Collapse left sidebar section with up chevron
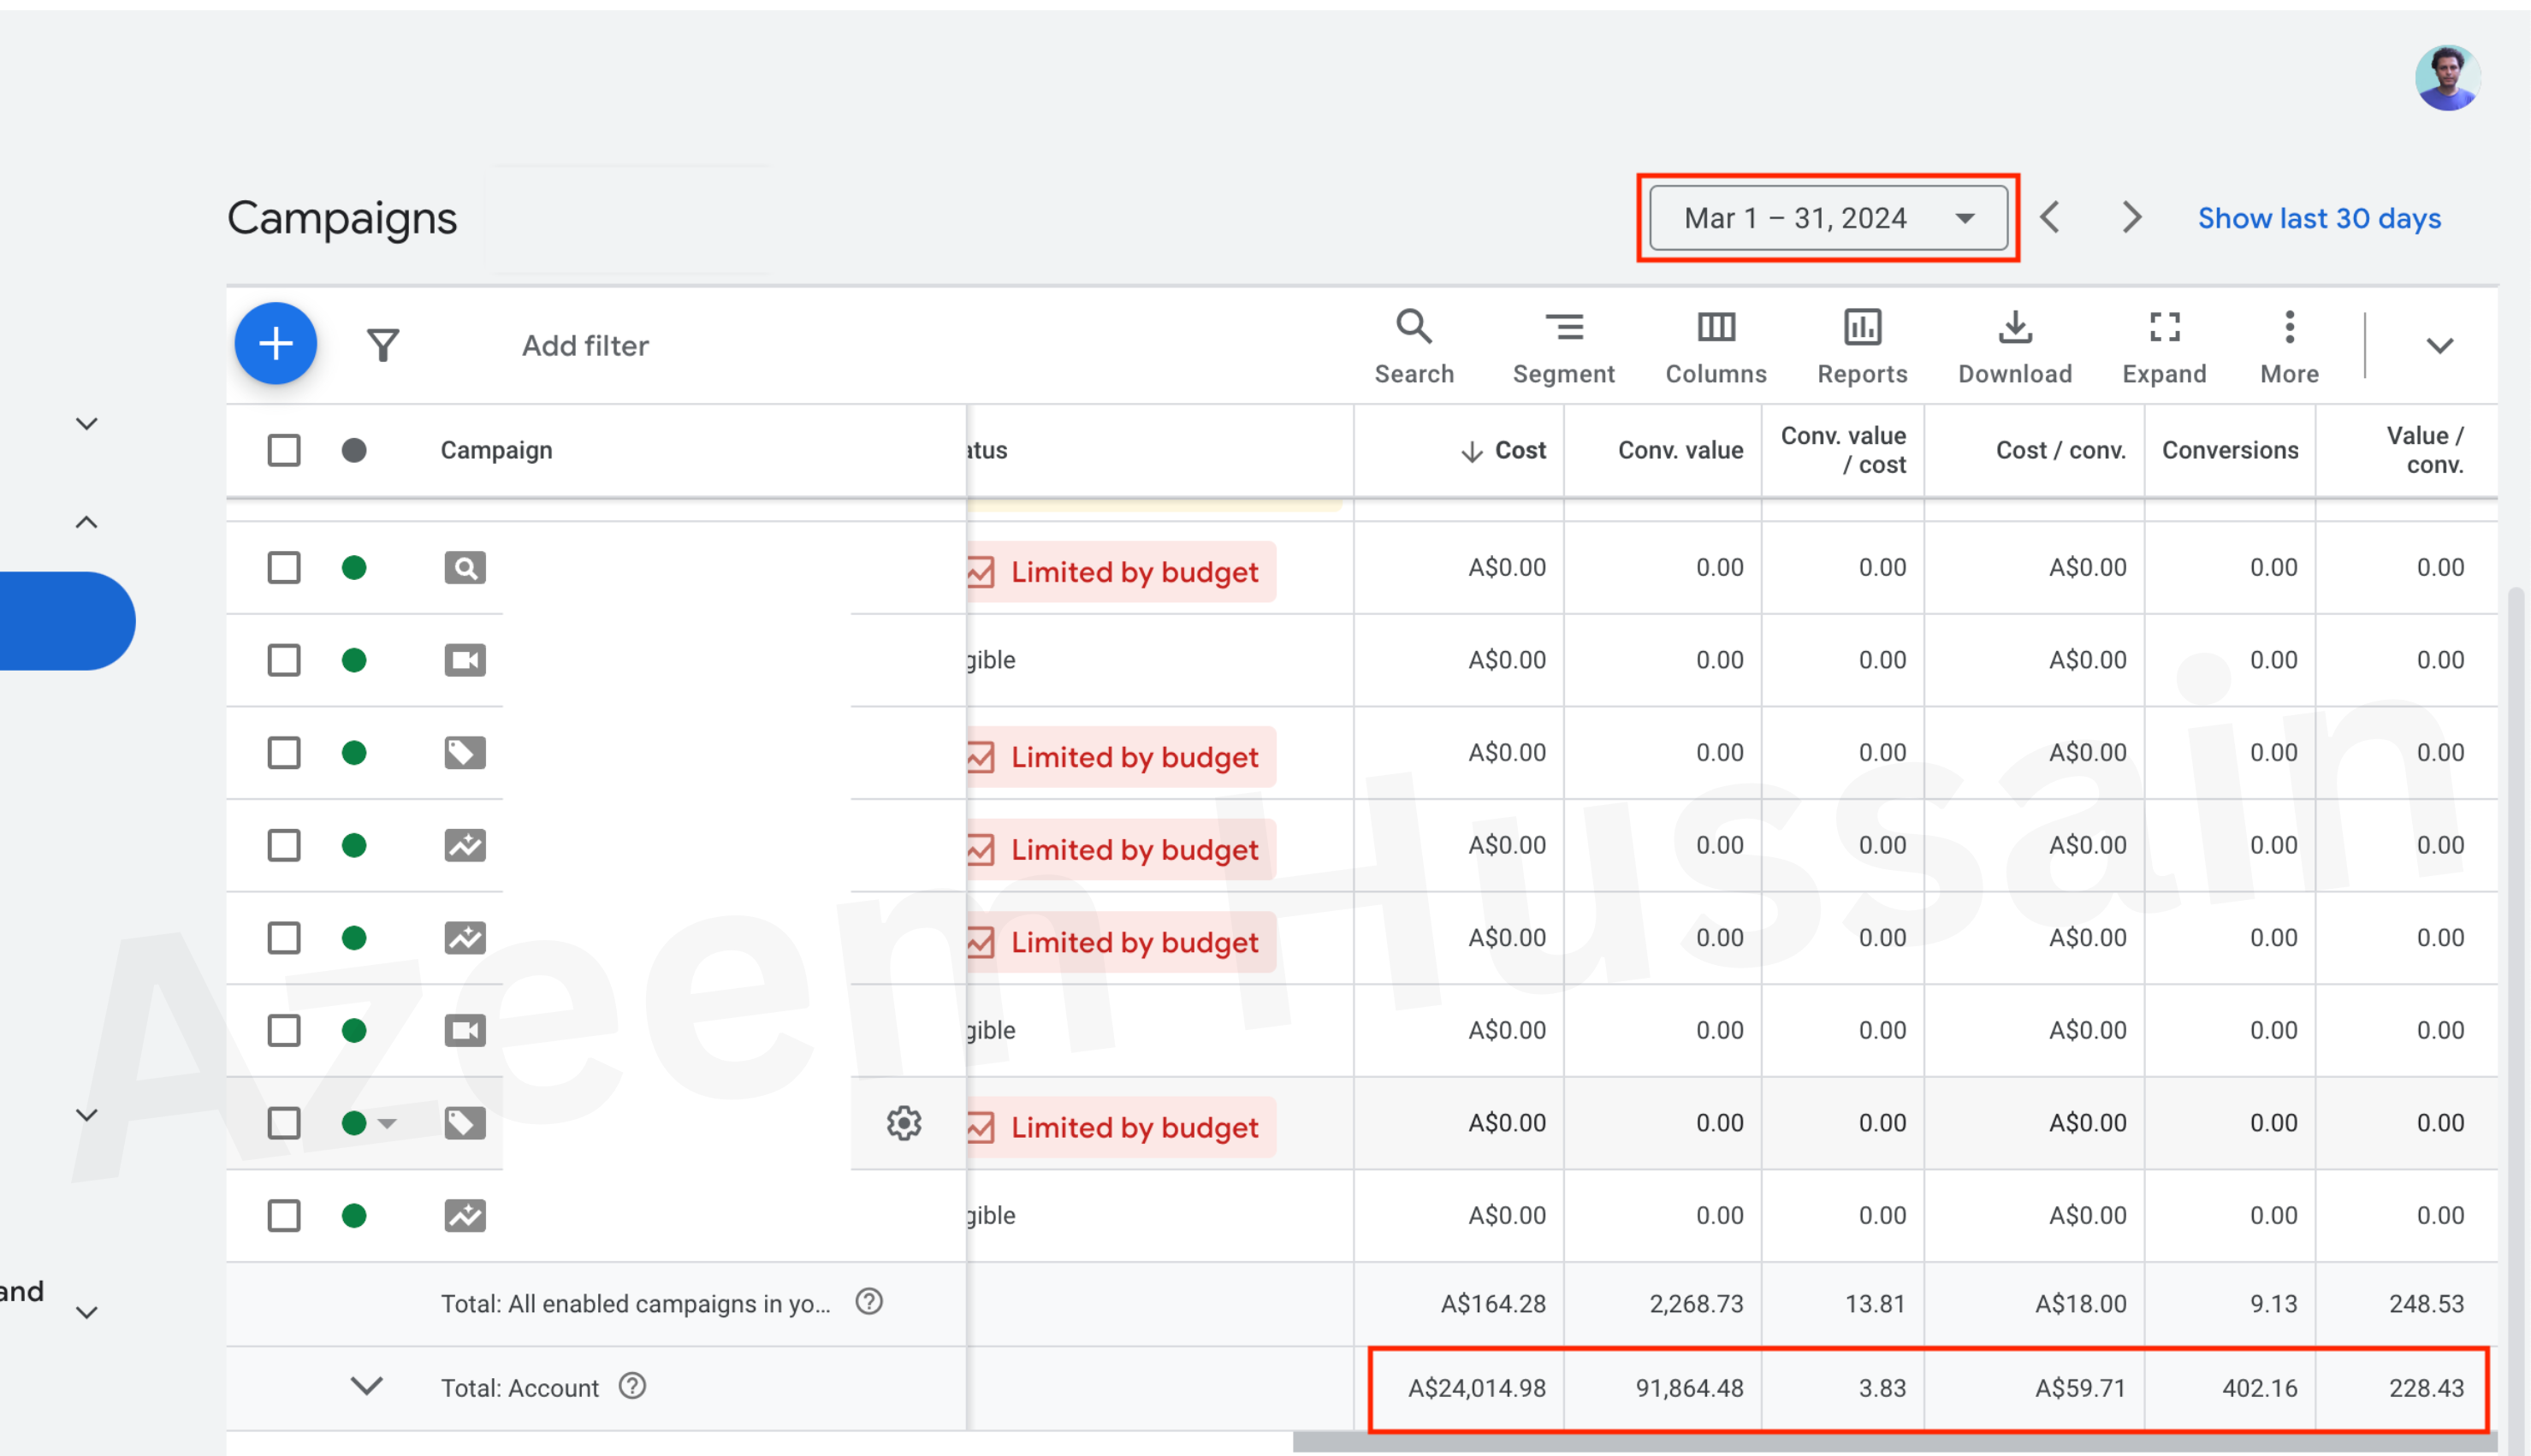This screenshot has height=1456, width=2531. [87, 522]
